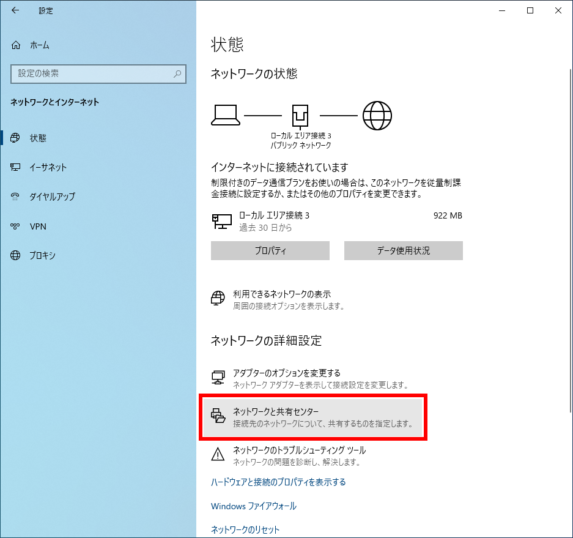Select the イーサネット monitor icon
573x538 pixels.
15,167
